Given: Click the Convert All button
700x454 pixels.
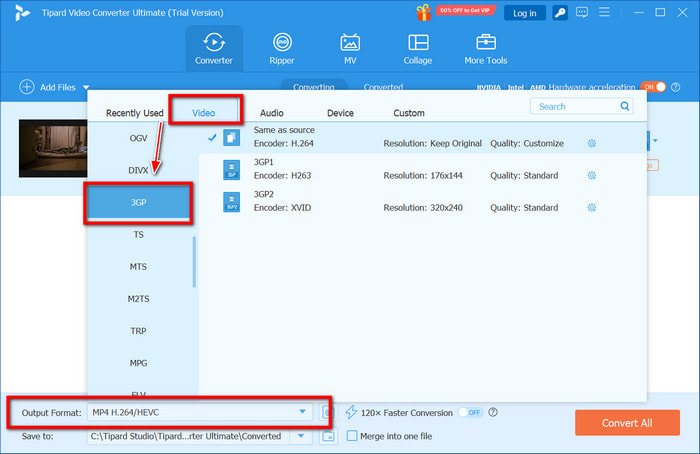Looking at the screenshot, I should (x=627, y=423).
